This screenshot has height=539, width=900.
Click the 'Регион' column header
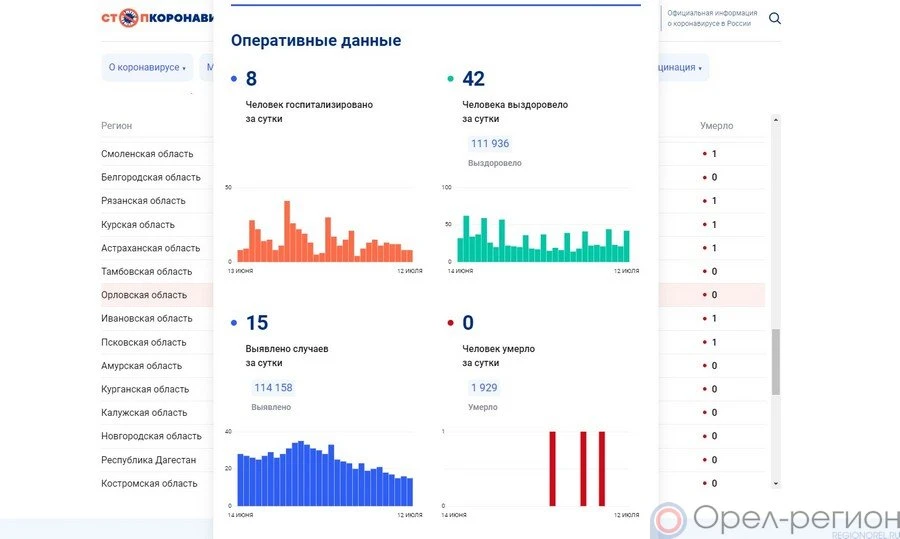pos(116,126)
